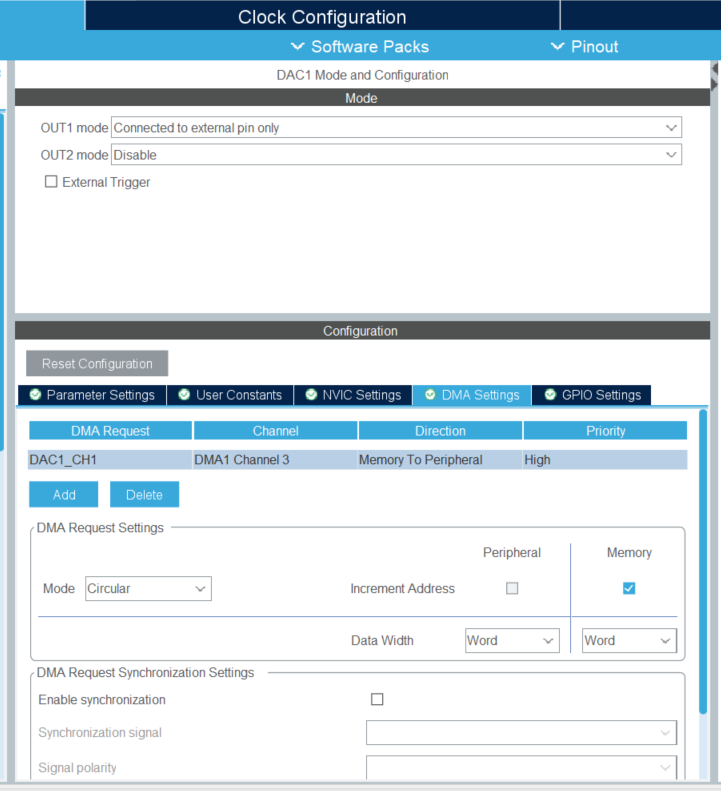Click the panel collapse arrows at top right

[715, 76]
